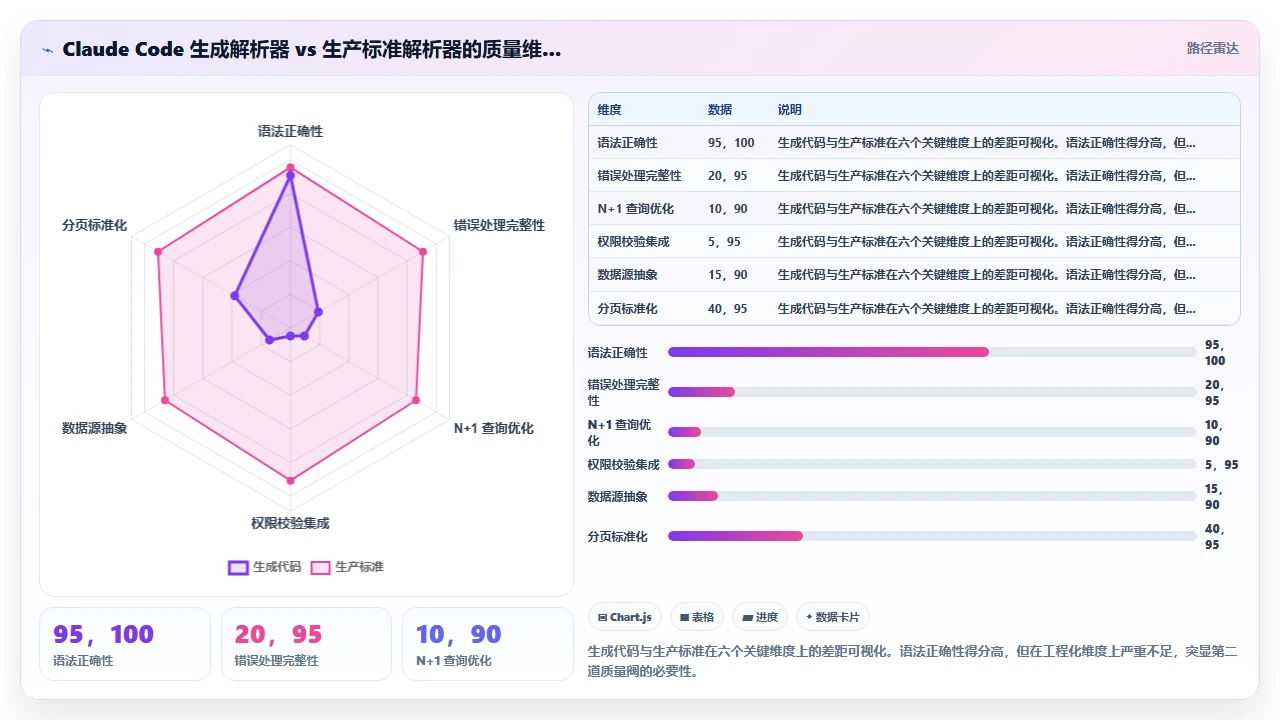Click the 错误处理完整性 progress bar
Viewport: 1280px width, 720px height.
(932, 392)
